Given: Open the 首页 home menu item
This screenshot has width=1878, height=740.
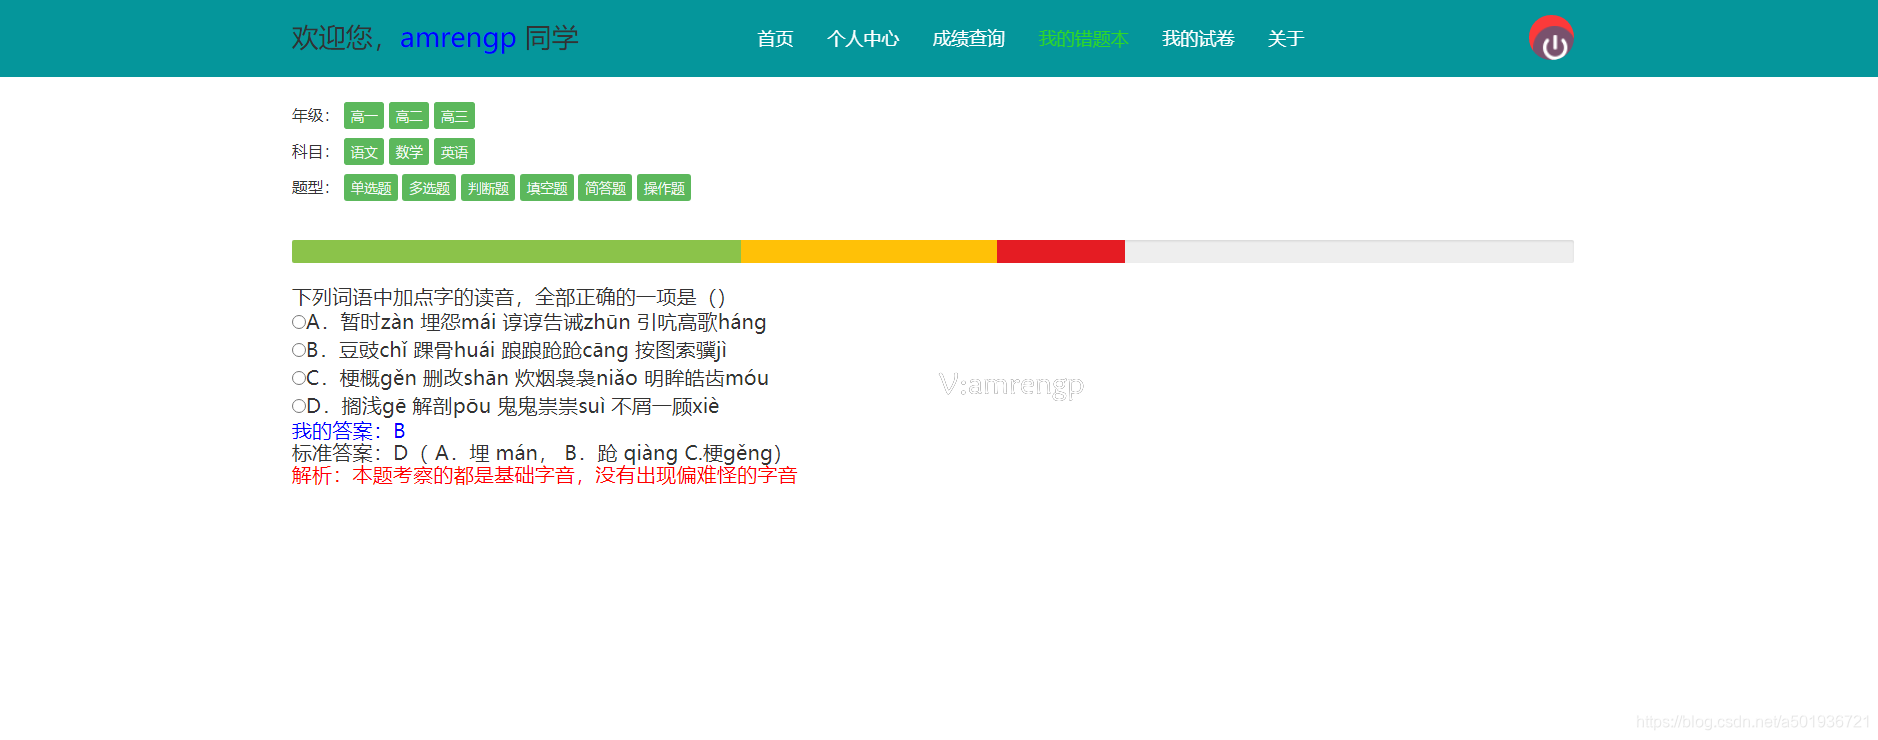Looking at the screenshot, I should (x=775, y=39).
